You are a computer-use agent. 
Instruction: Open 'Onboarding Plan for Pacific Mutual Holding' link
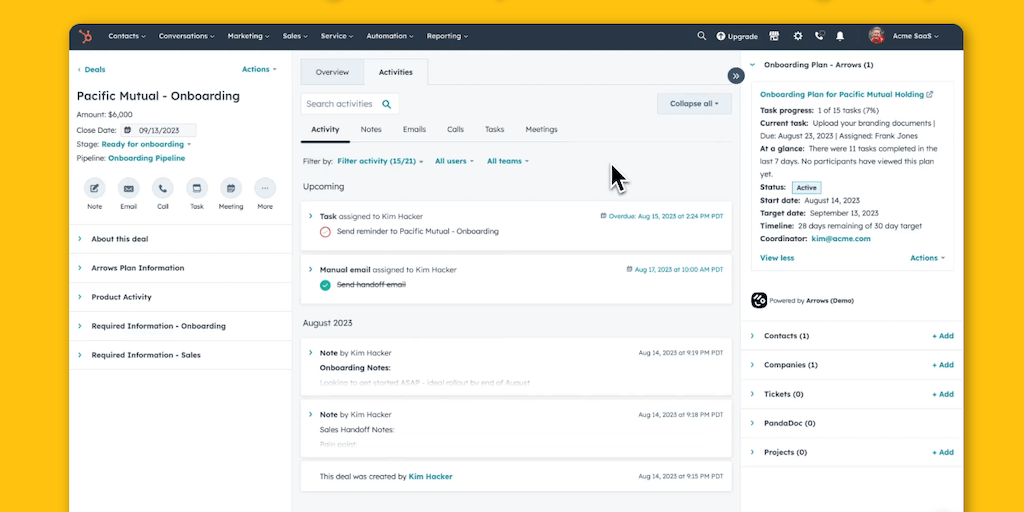click(x=842, y=94)
